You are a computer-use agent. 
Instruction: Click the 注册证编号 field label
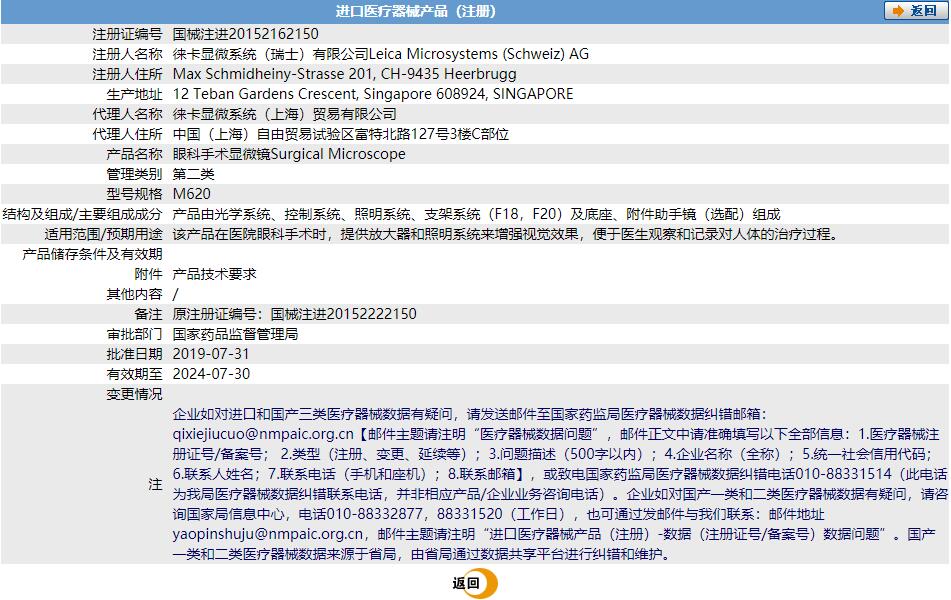click(127, 34)
